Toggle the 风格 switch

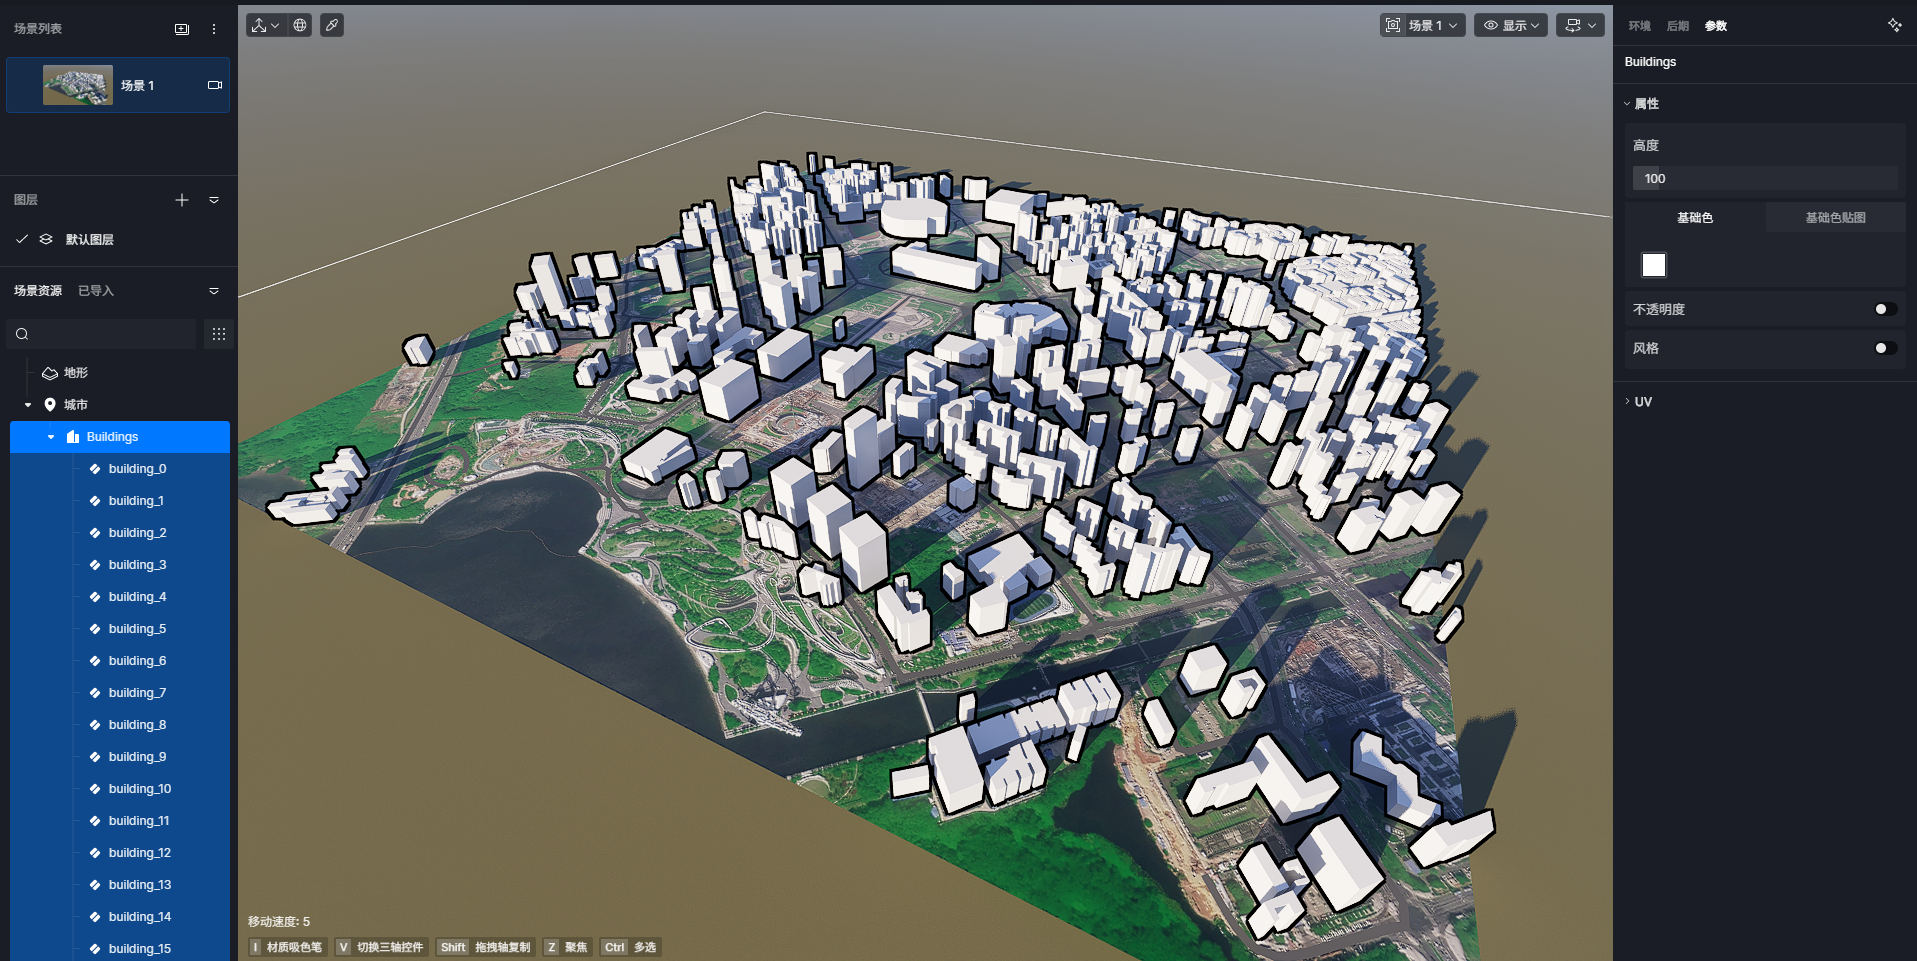tap(1885, 348)
